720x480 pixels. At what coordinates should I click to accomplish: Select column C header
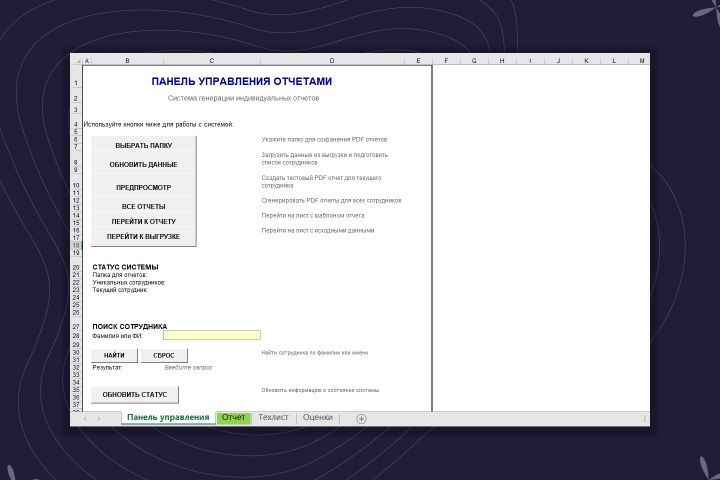click(212, 61)
